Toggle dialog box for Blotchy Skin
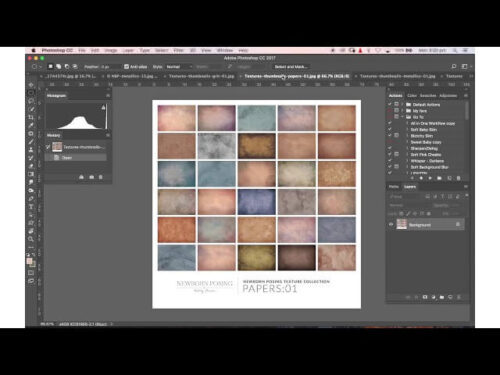500x375 pixels. pyautogui.click(x=397, y=135)
